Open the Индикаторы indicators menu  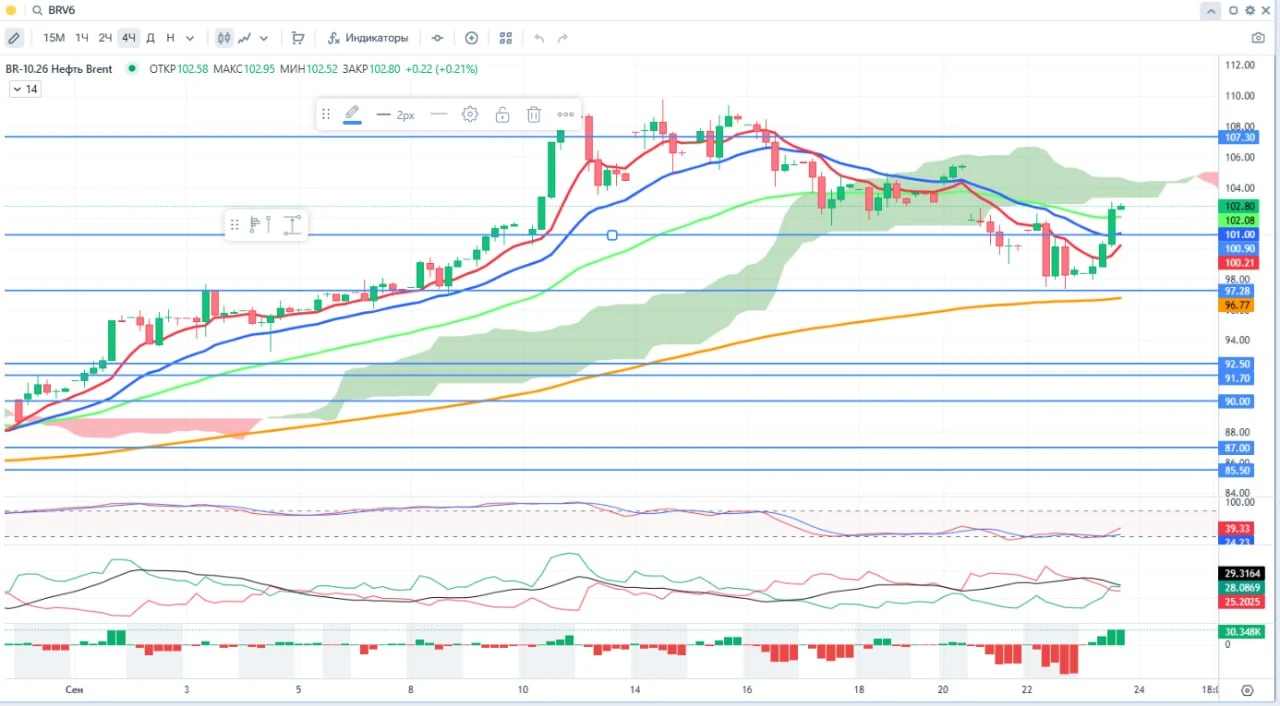368,38
